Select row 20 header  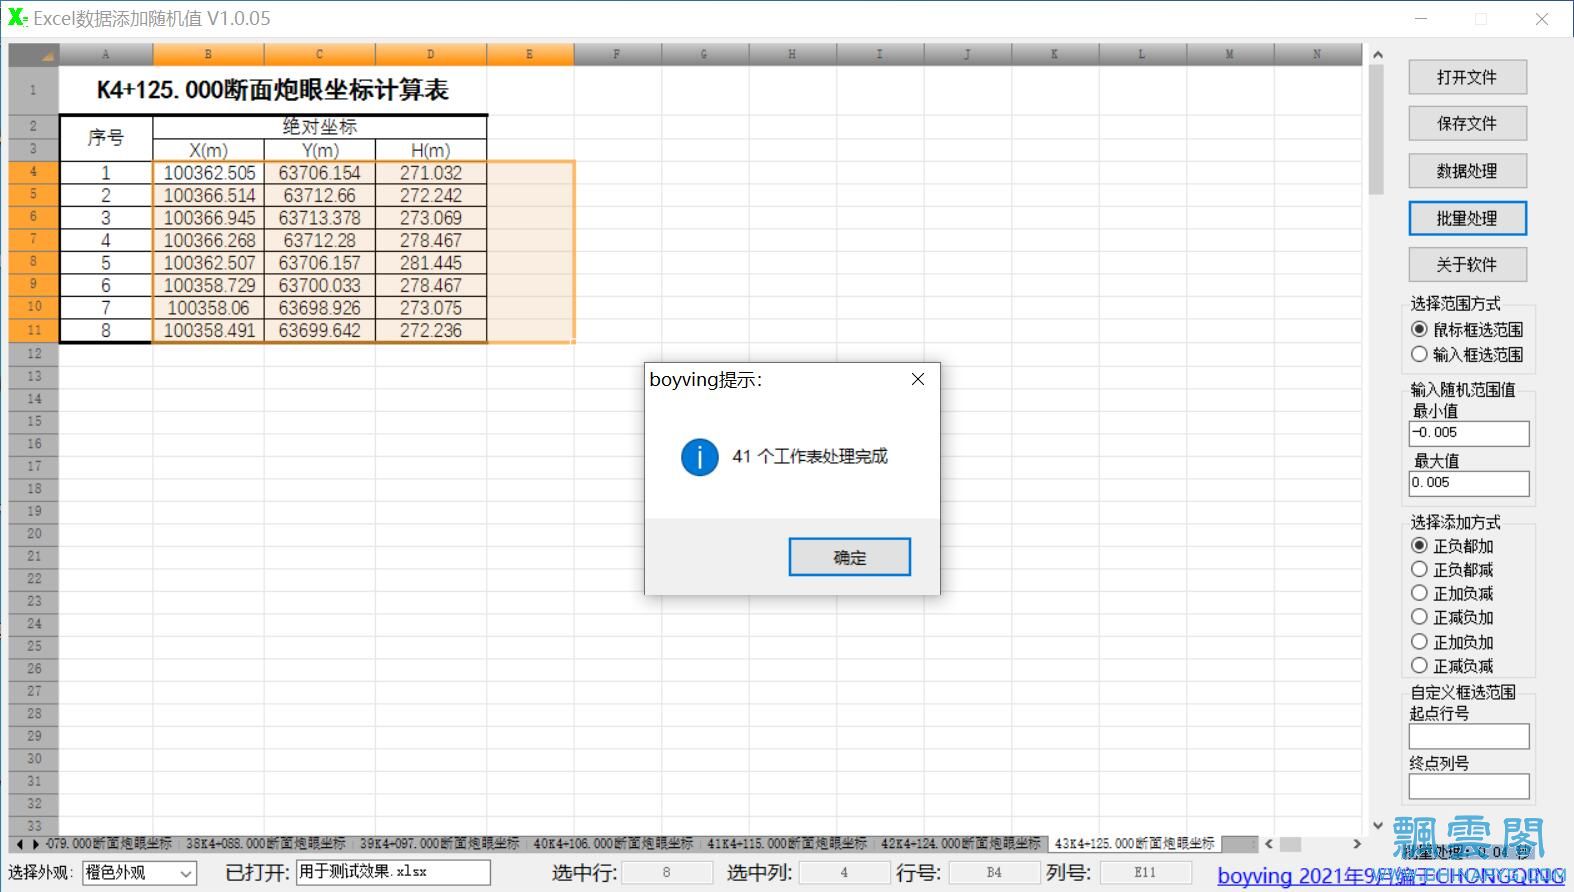[x=34, y=533]
